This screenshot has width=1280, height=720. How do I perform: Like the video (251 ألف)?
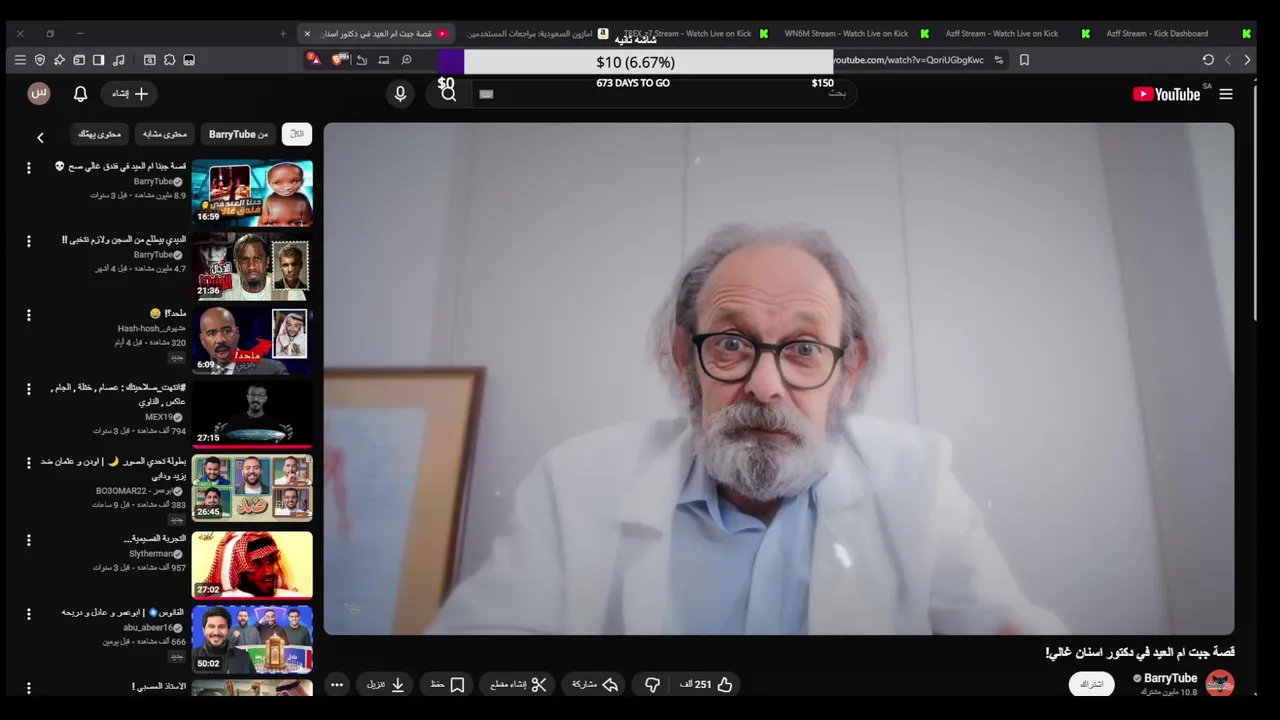click(707, 685)
